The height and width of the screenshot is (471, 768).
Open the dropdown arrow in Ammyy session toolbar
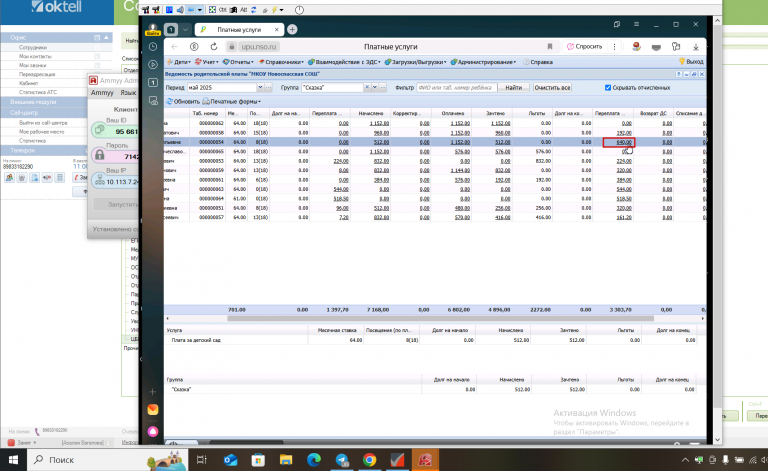click(x=200, y=10)
